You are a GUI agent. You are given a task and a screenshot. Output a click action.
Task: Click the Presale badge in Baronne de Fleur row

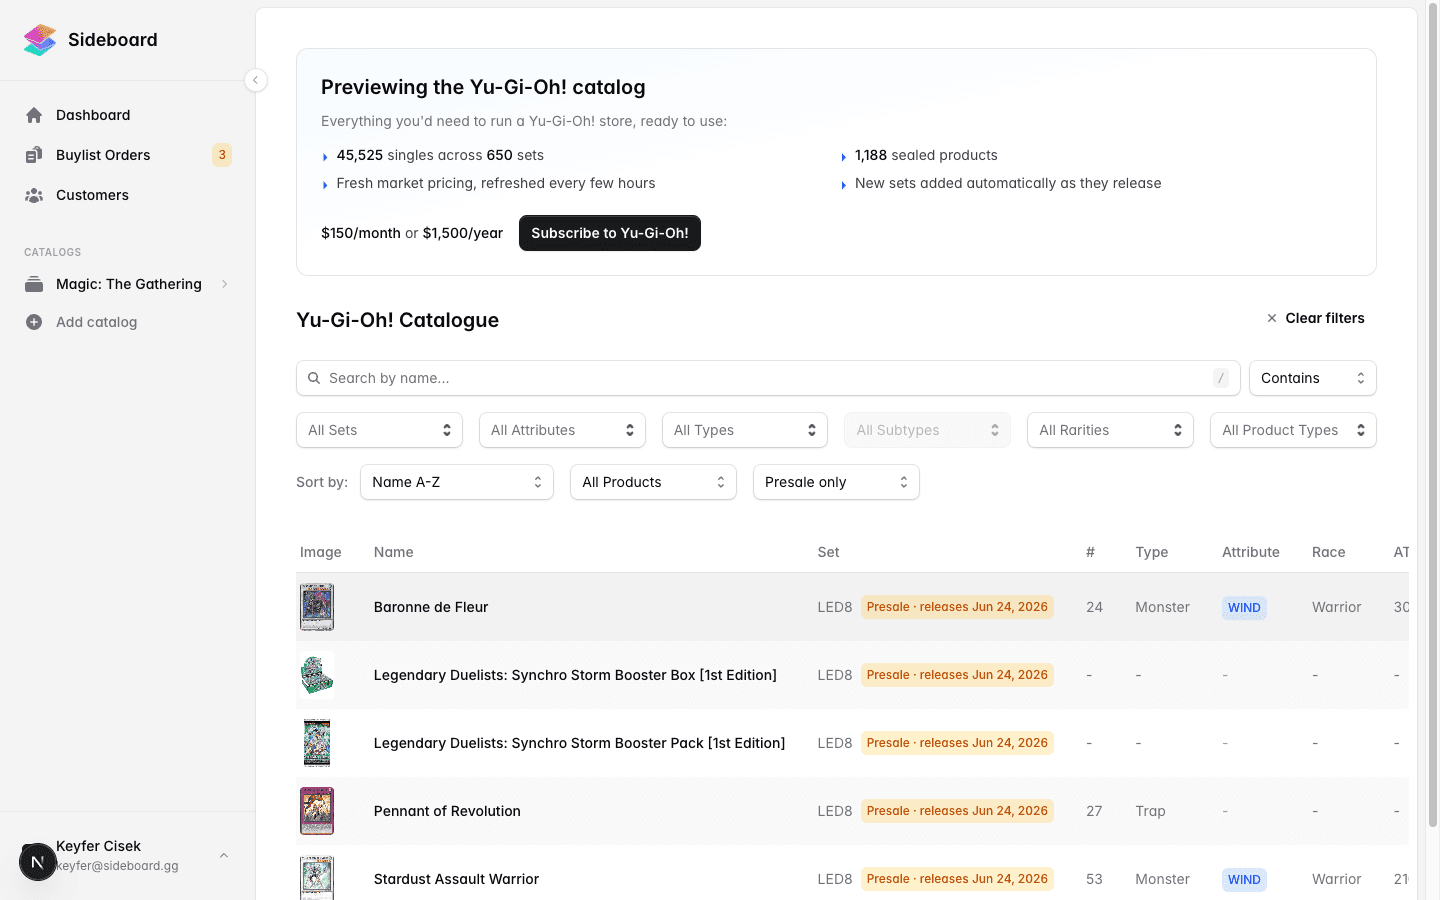957,607
